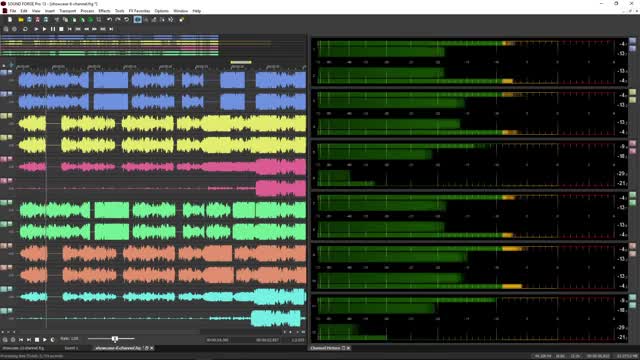Click the zoom ratio field near transport
This screenshot has width=640, height=360.
pos(298,340)
